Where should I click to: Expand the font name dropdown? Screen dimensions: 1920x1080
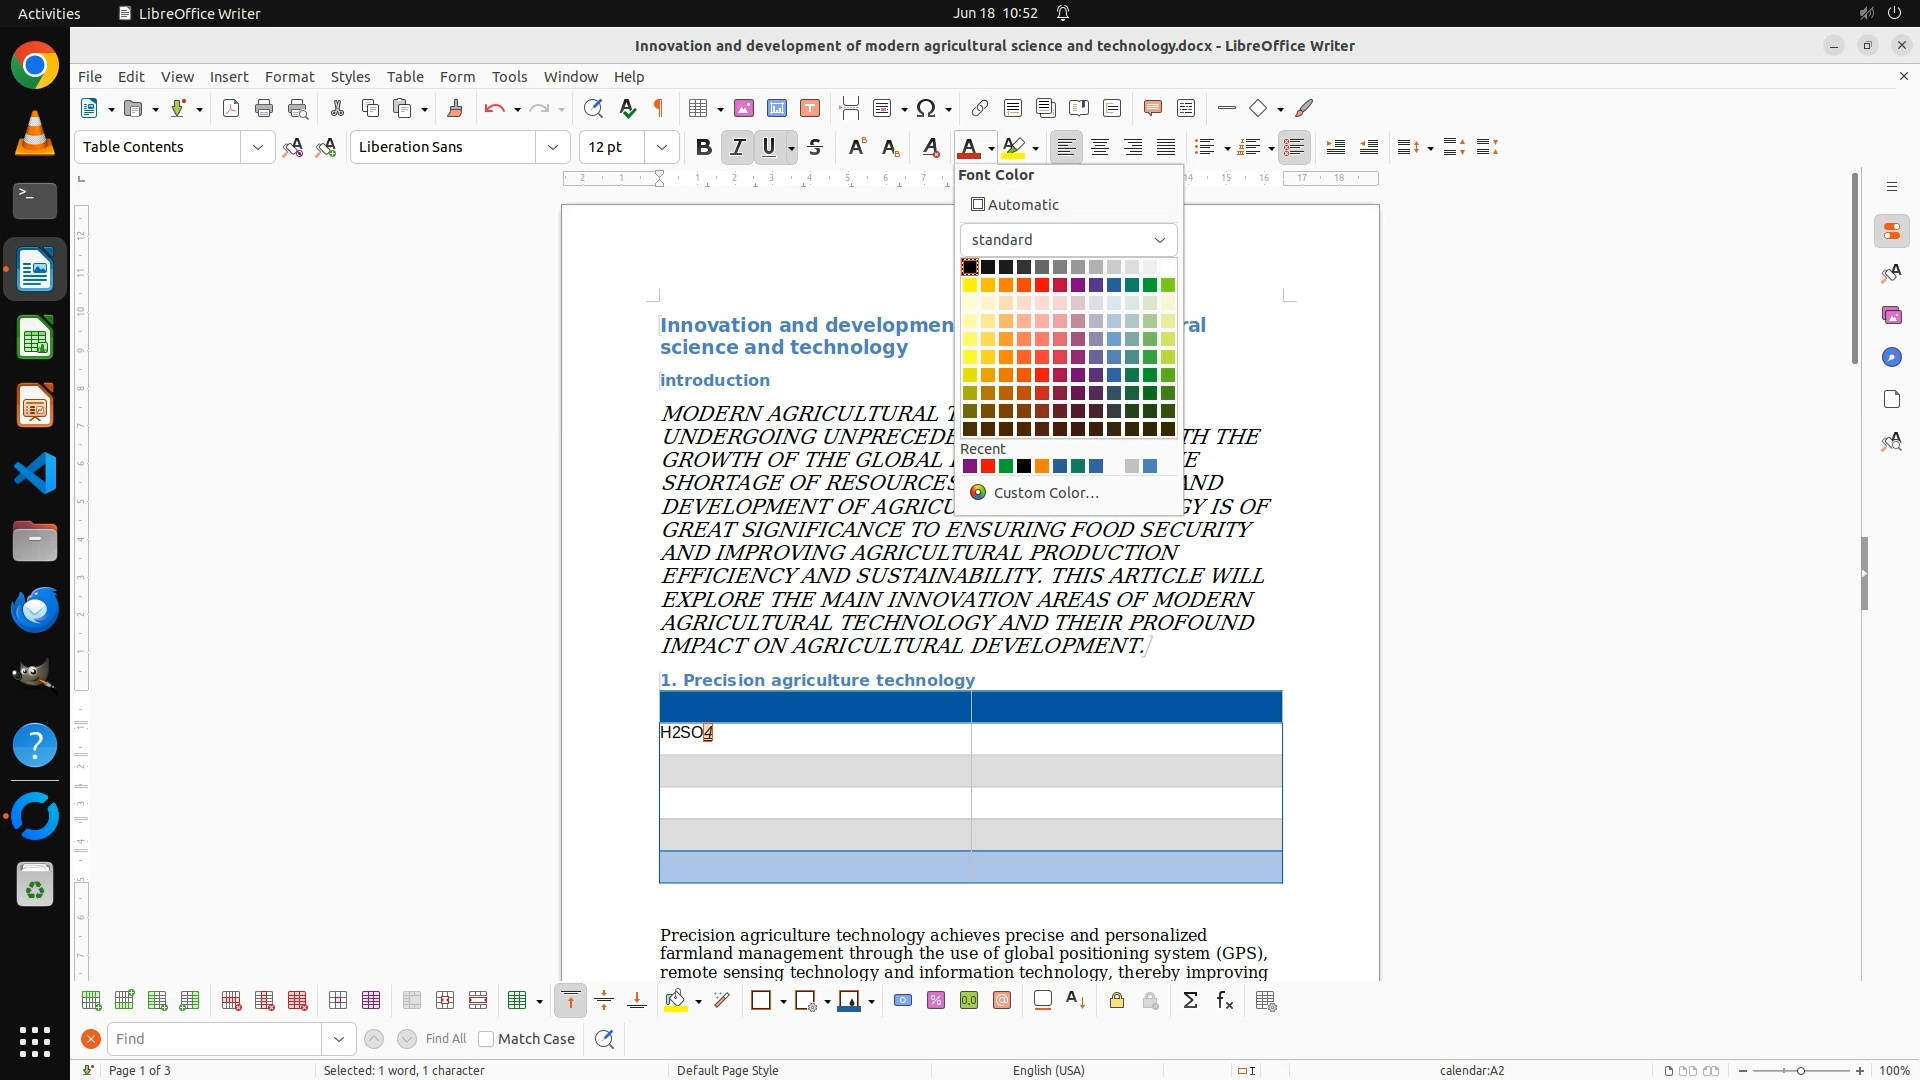click(552, 147)
